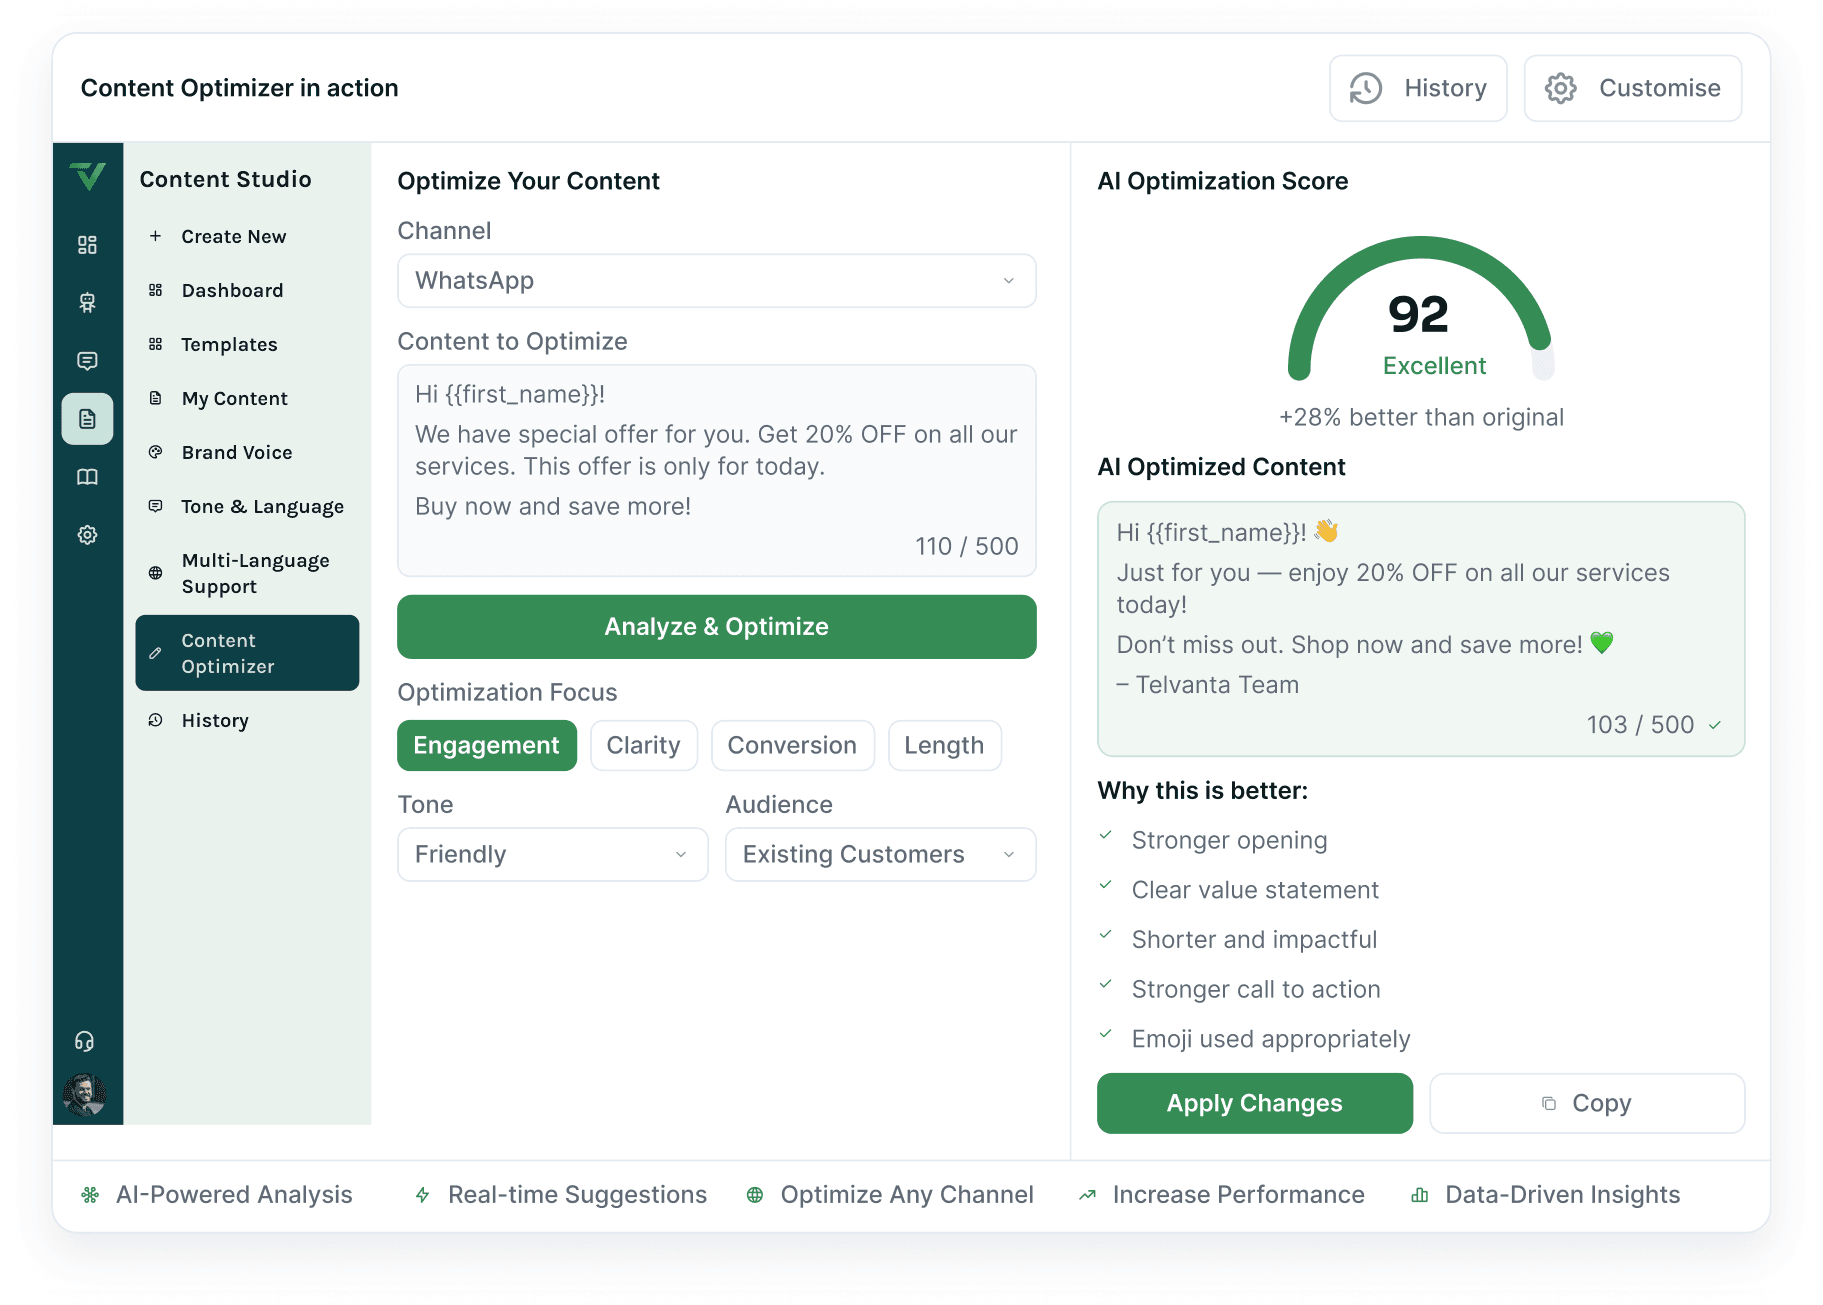Click the '+28% better than original' text
The width and height of the screenshot is (1823, 1305).
point(1421,417)
